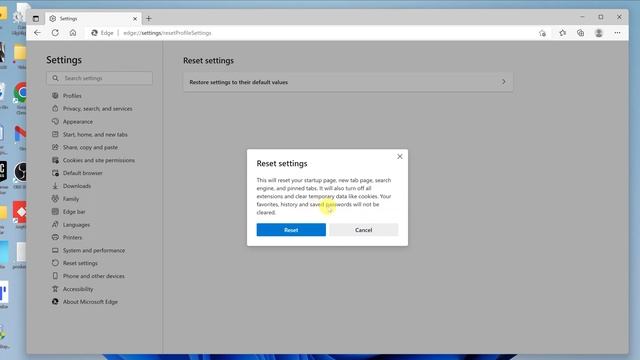Open Accessibility settings section
The height and width of the screenshot is (360, 640).
pyautogui.click(x=78, y=289)
